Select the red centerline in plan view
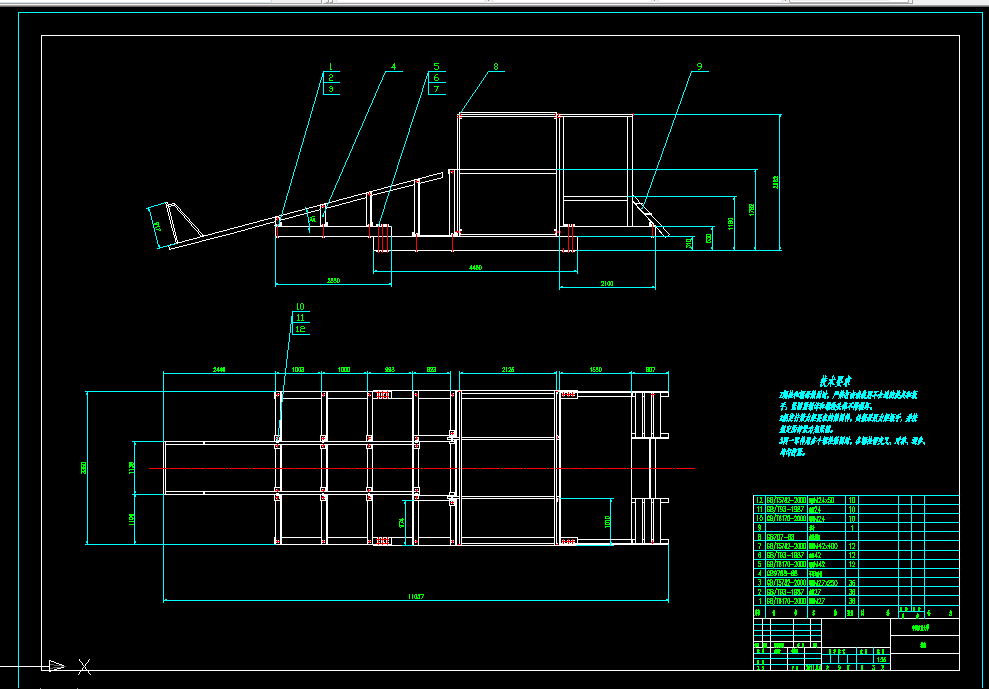This screenshot has width=989, height=689. coord(421,469)
